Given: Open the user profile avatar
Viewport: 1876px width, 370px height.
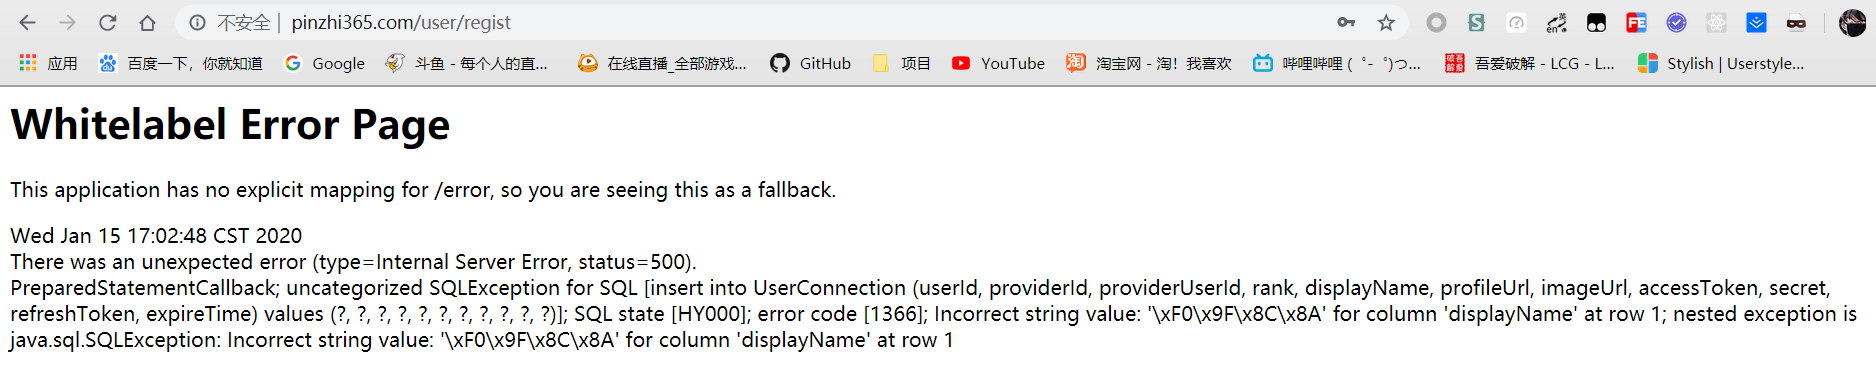Looking at the screenshot, I should pos(1852,22).
